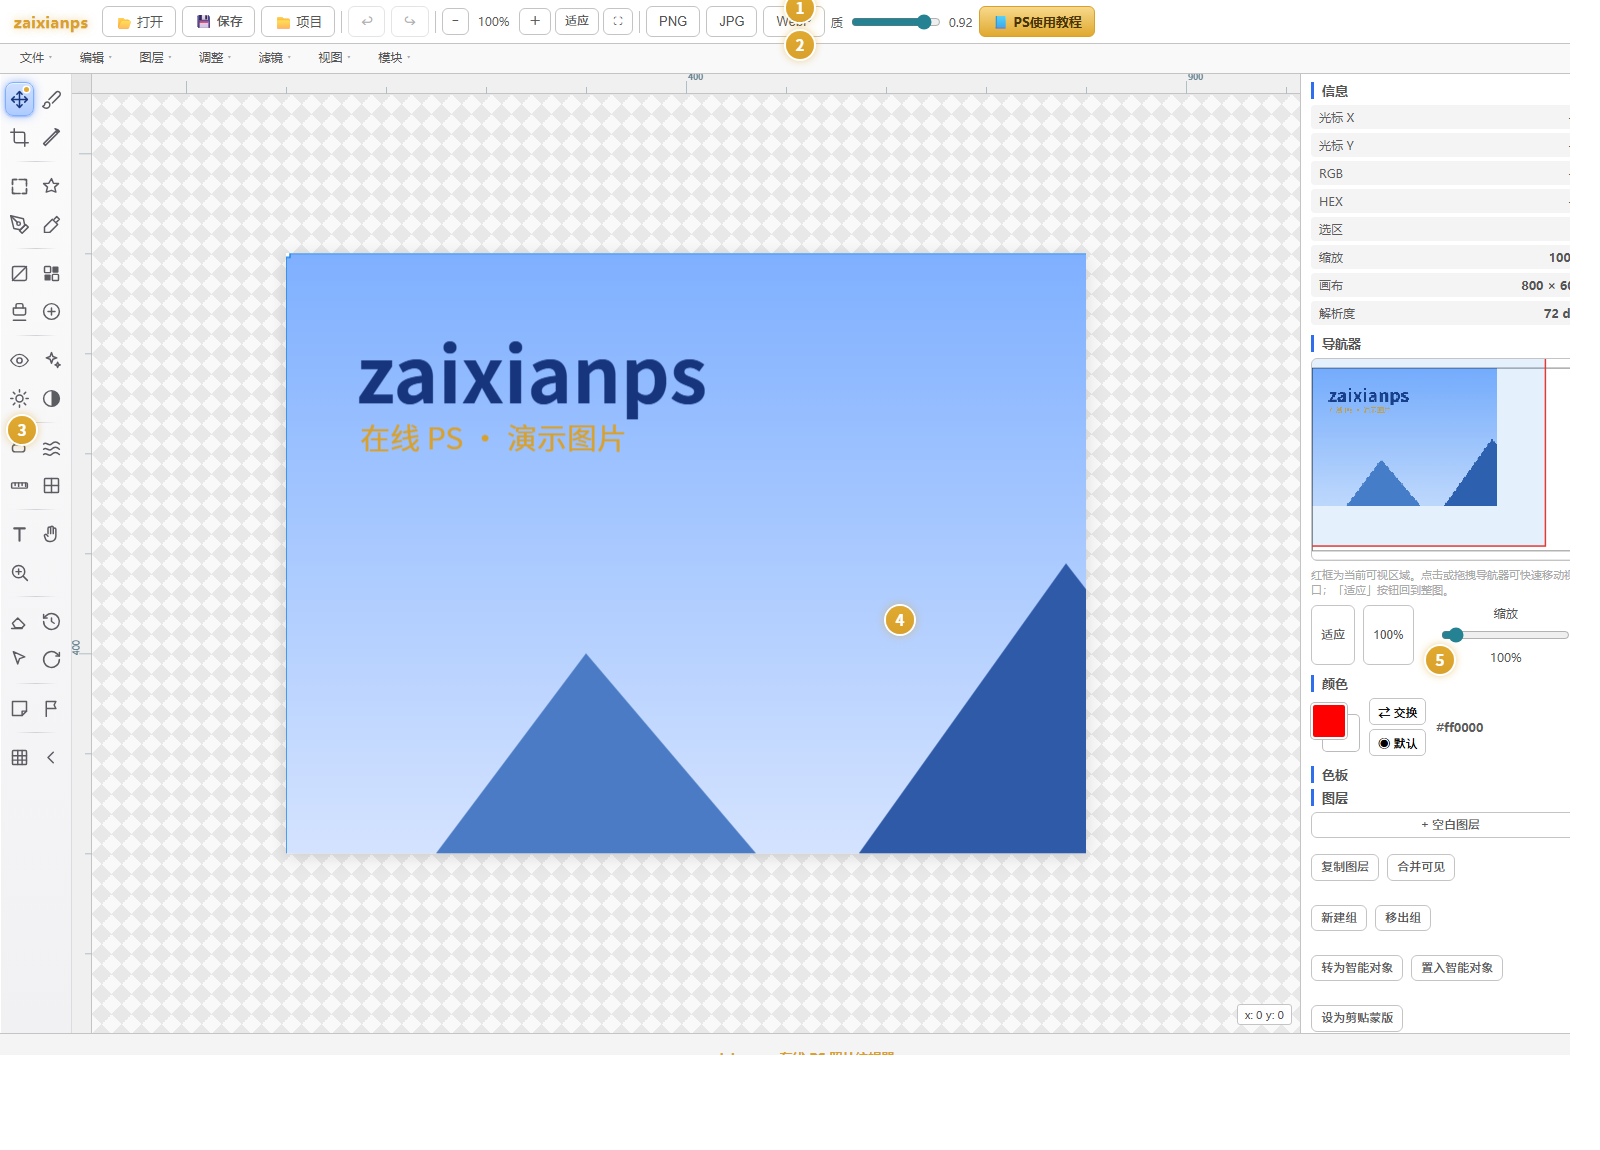
Task: Open the 编辑 menu
Action: (95, 58)
